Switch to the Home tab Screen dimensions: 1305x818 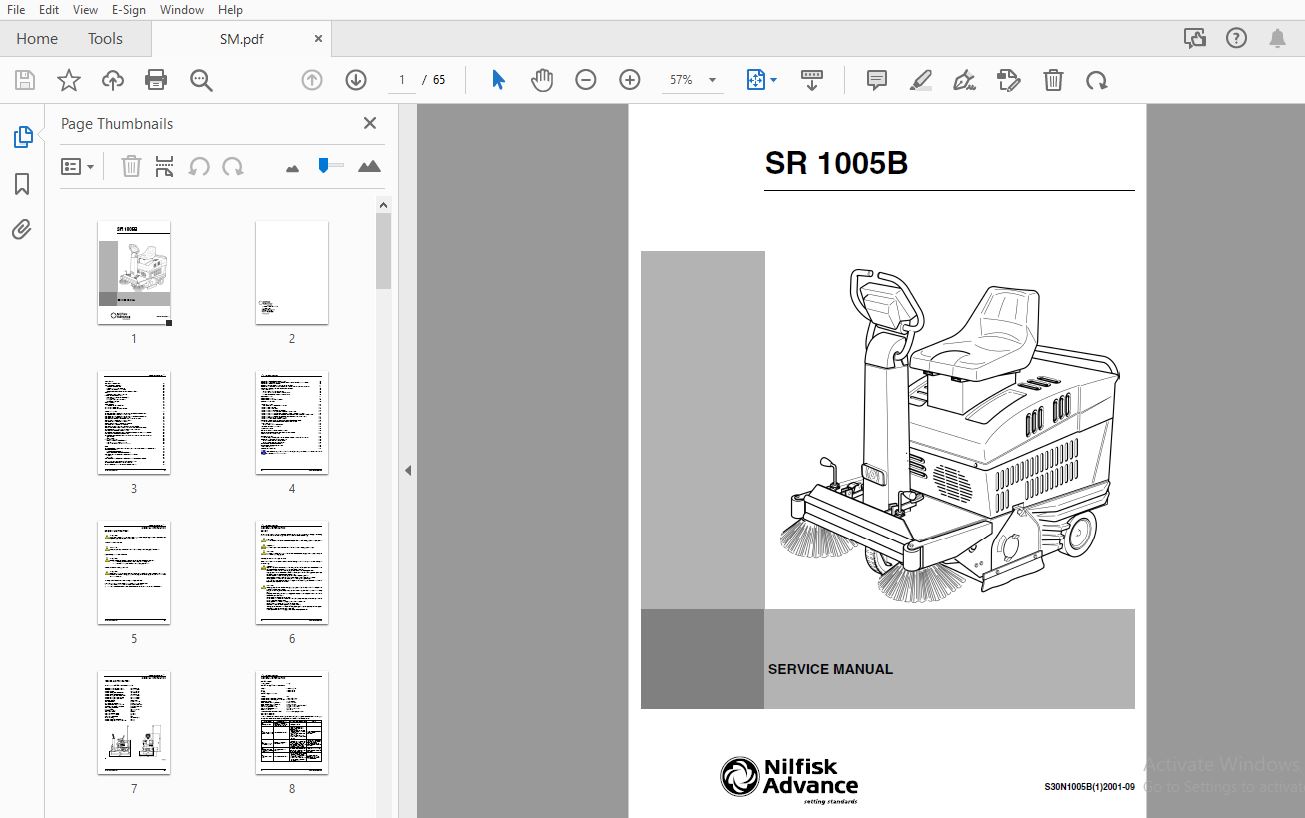[37, 38]
